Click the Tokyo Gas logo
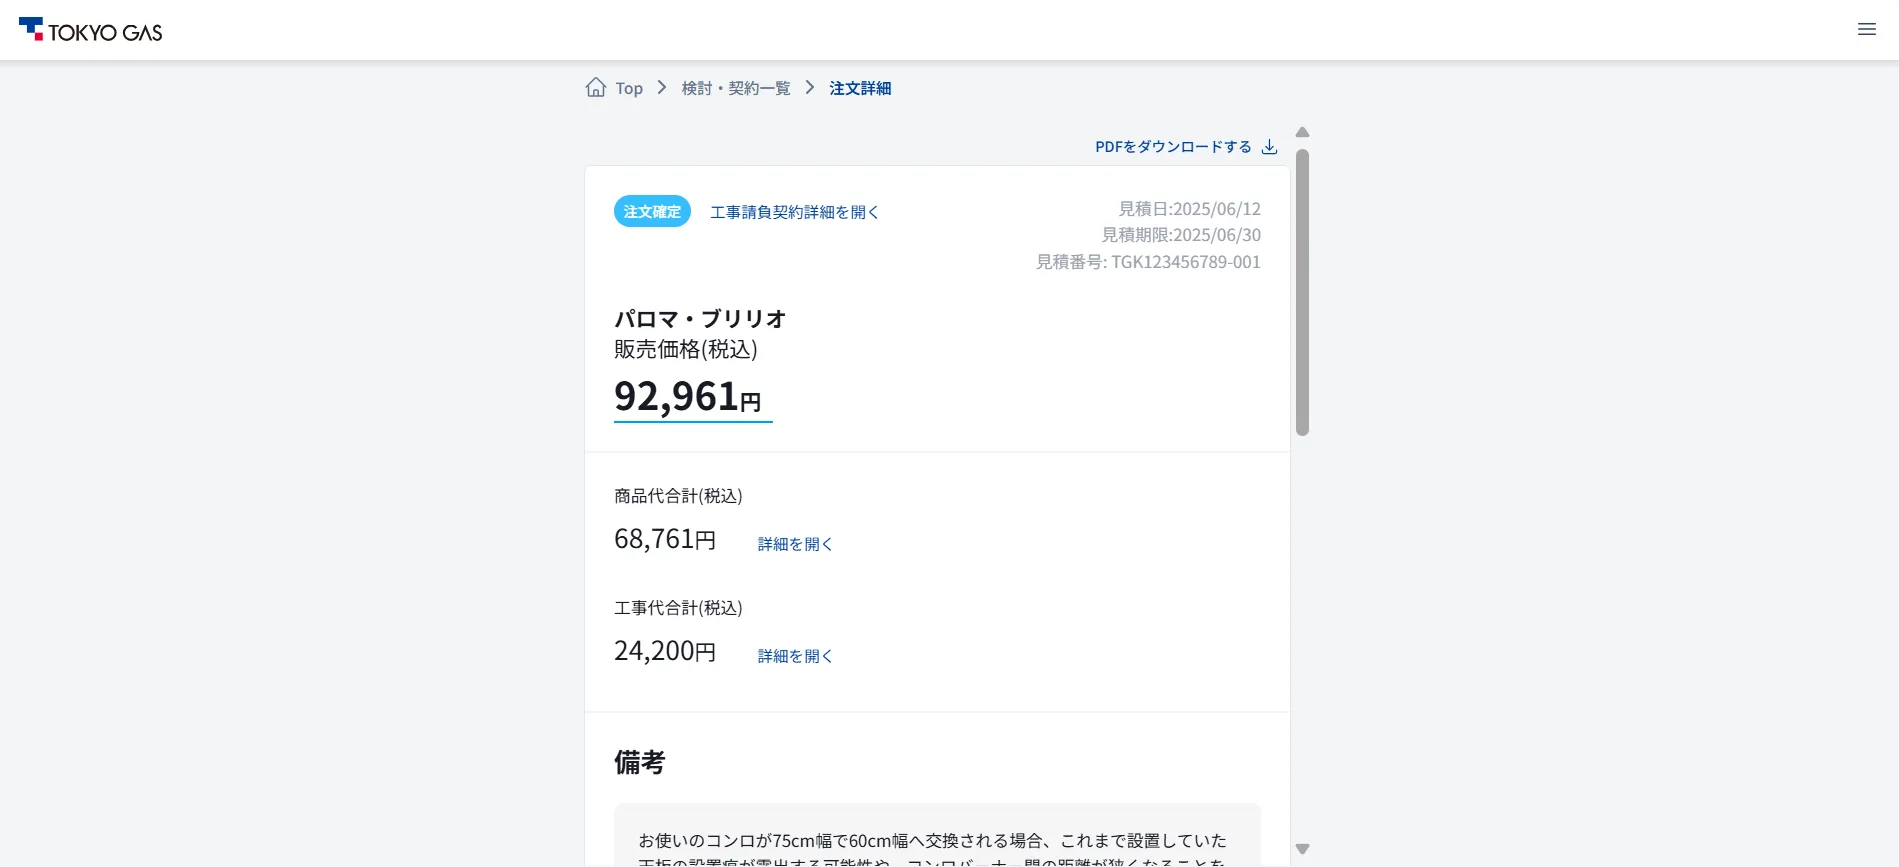Screen dimensions: 1899x867 [91, 30]
